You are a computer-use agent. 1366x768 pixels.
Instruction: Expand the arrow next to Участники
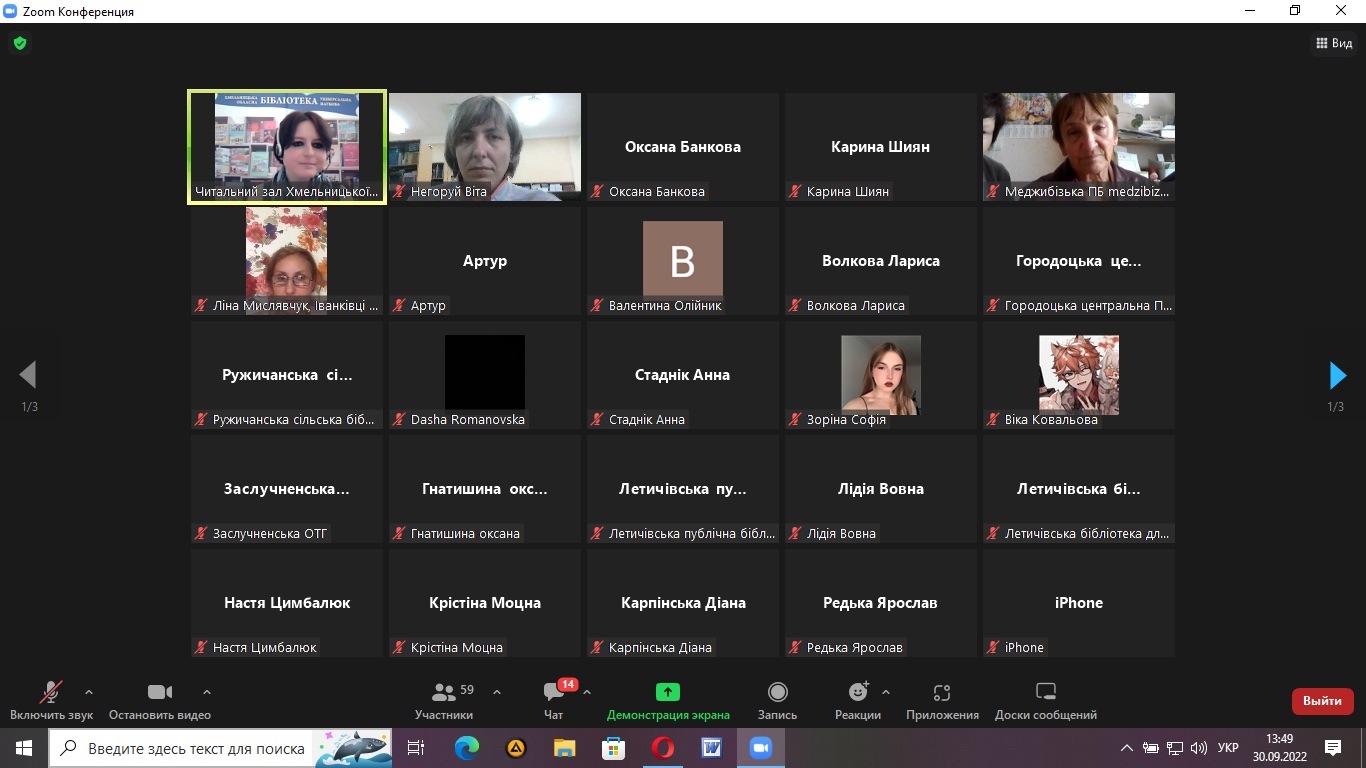pos(497,691)
